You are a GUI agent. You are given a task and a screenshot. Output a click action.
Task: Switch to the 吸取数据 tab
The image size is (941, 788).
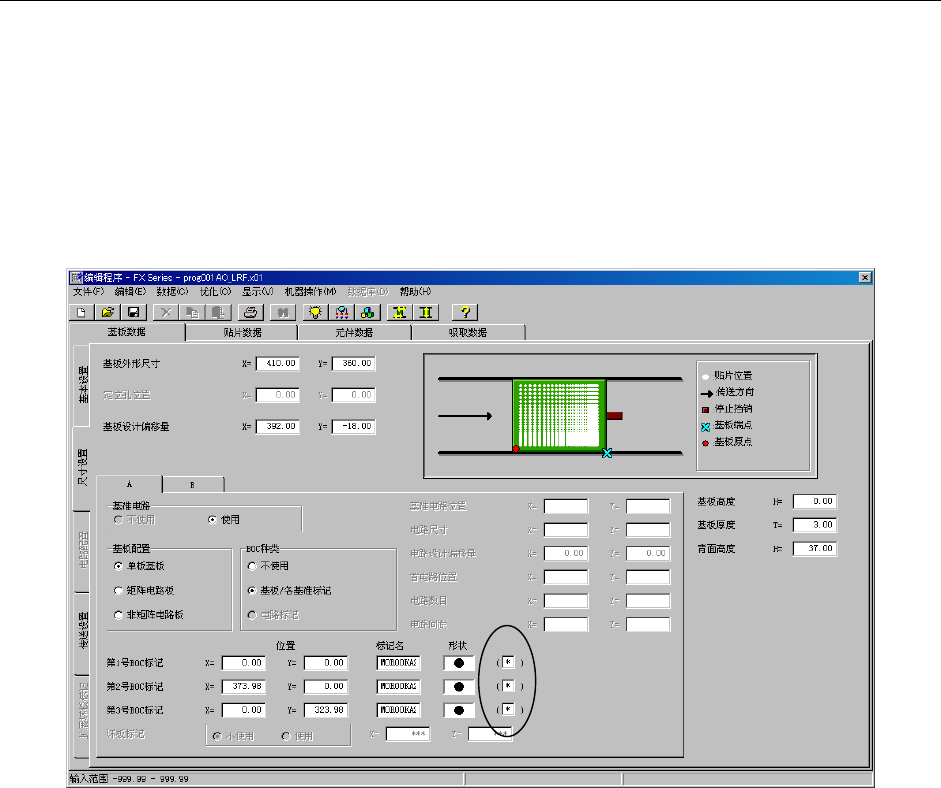pos(467,332)
